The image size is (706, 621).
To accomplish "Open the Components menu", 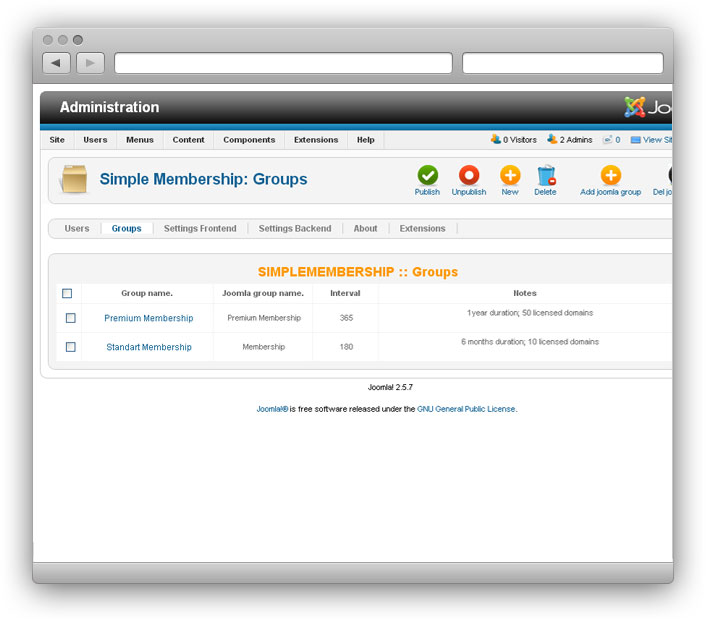I will pyautogui.click(x=249, y=140).
